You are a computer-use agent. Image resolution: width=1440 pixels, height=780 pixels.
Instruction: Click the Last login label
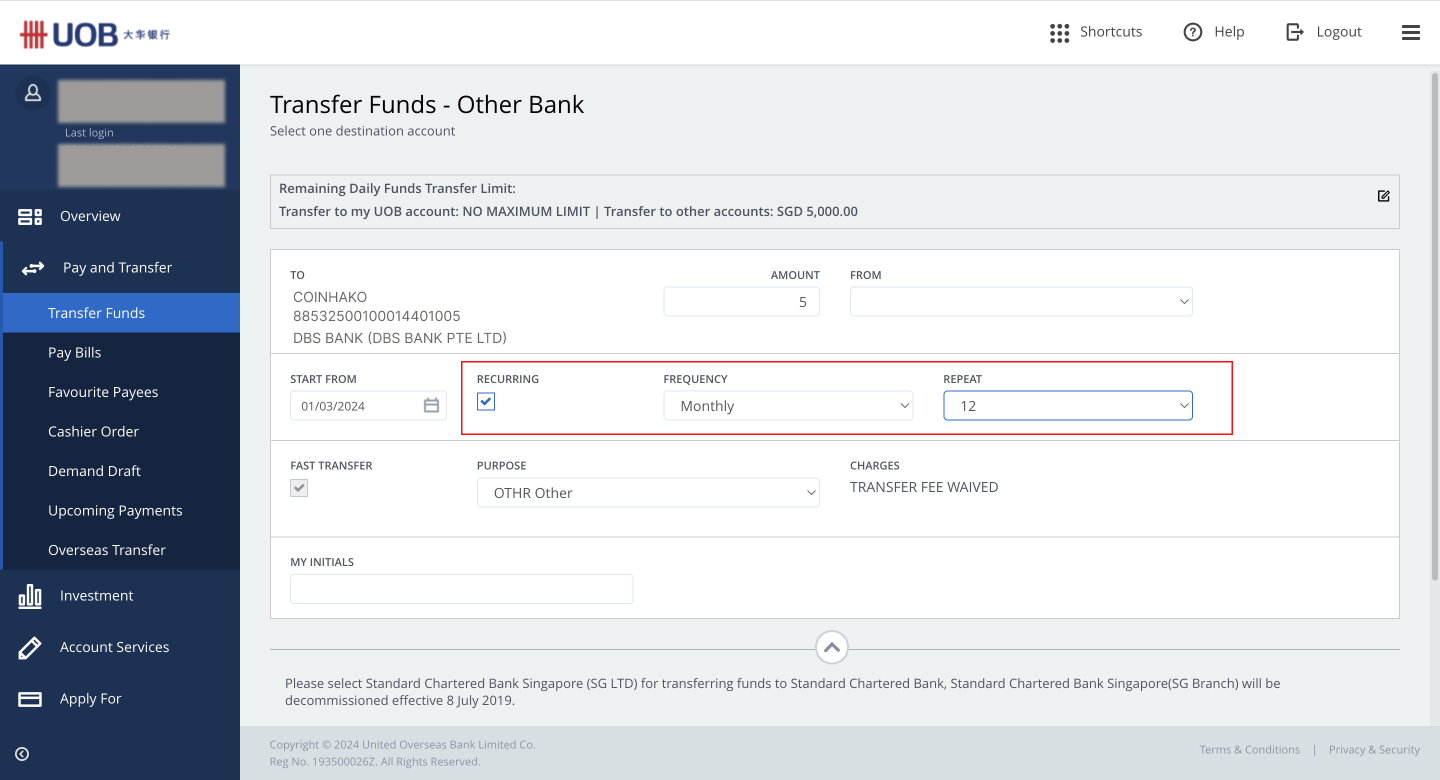pyautogui.click(x=89, y=133)
